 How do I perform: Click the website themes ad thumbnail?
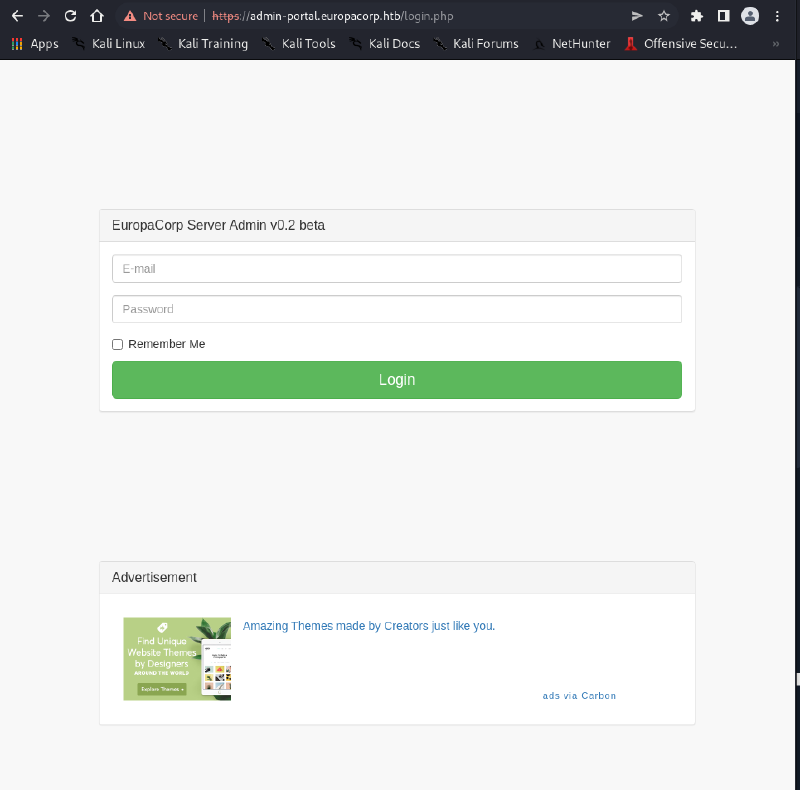(x=177, y=659)
